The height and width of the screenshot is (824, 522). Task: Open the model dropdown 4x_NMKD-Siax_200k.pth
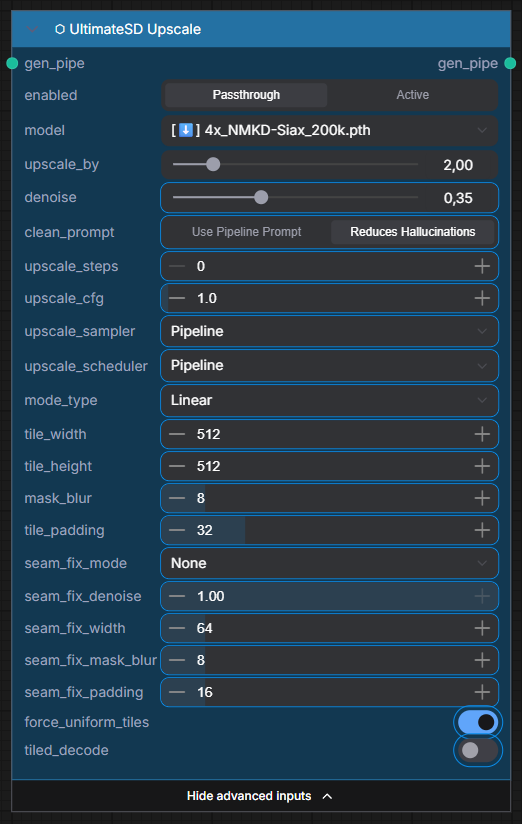pos(329,130)
